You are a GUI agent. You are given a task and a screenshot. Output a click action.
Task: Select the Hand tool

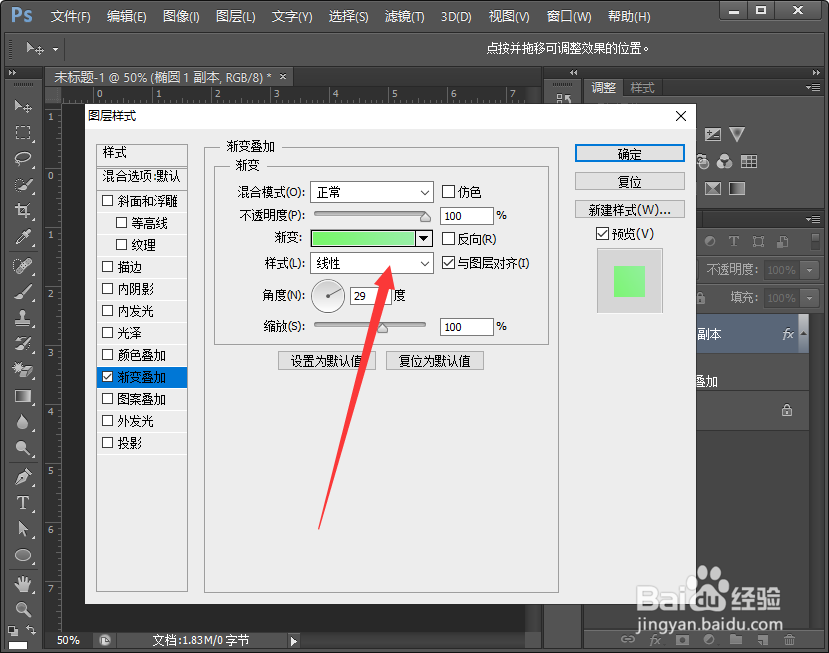(23, 584)
